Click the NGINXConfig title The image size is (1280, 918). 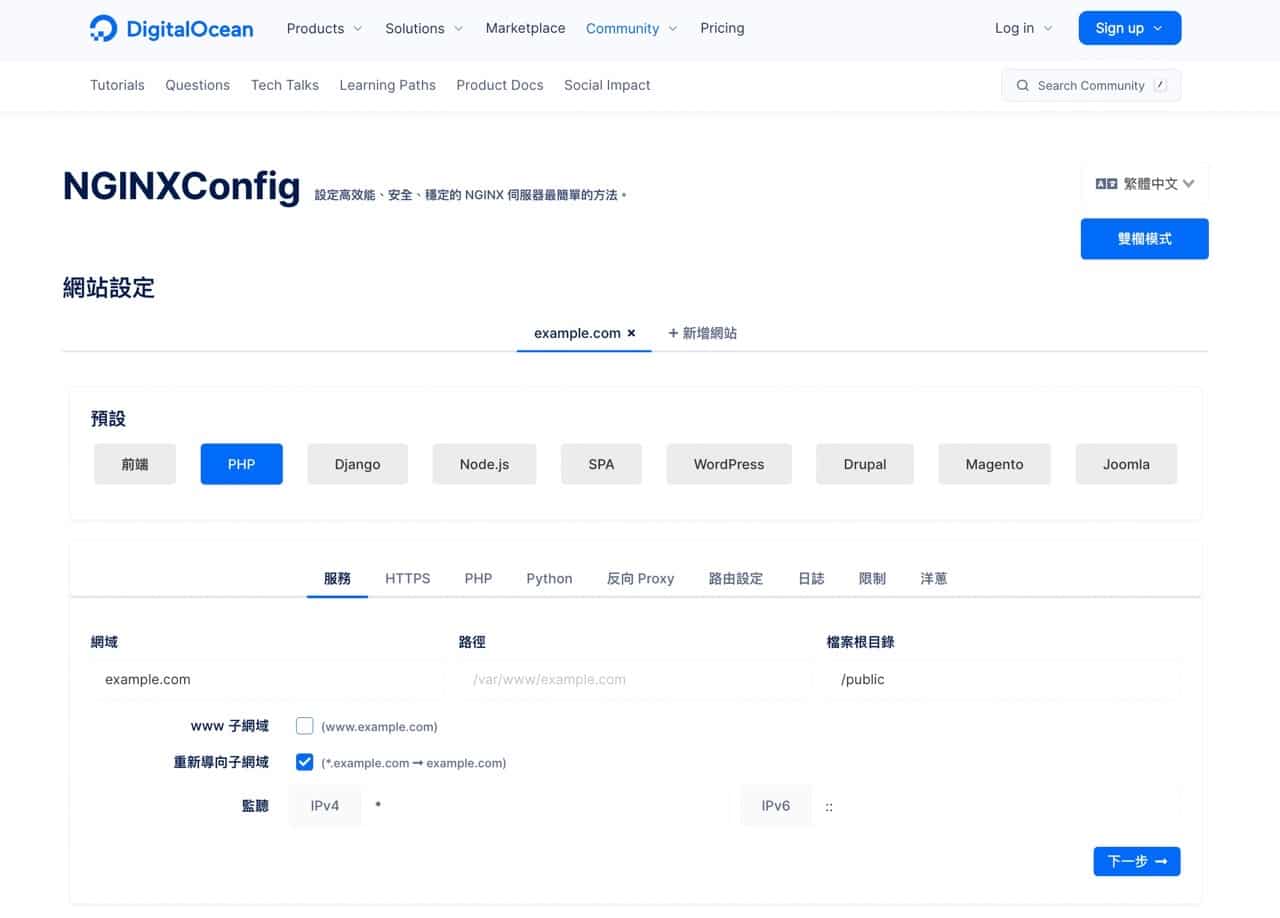pyautogui.click(x=181, y=186)
